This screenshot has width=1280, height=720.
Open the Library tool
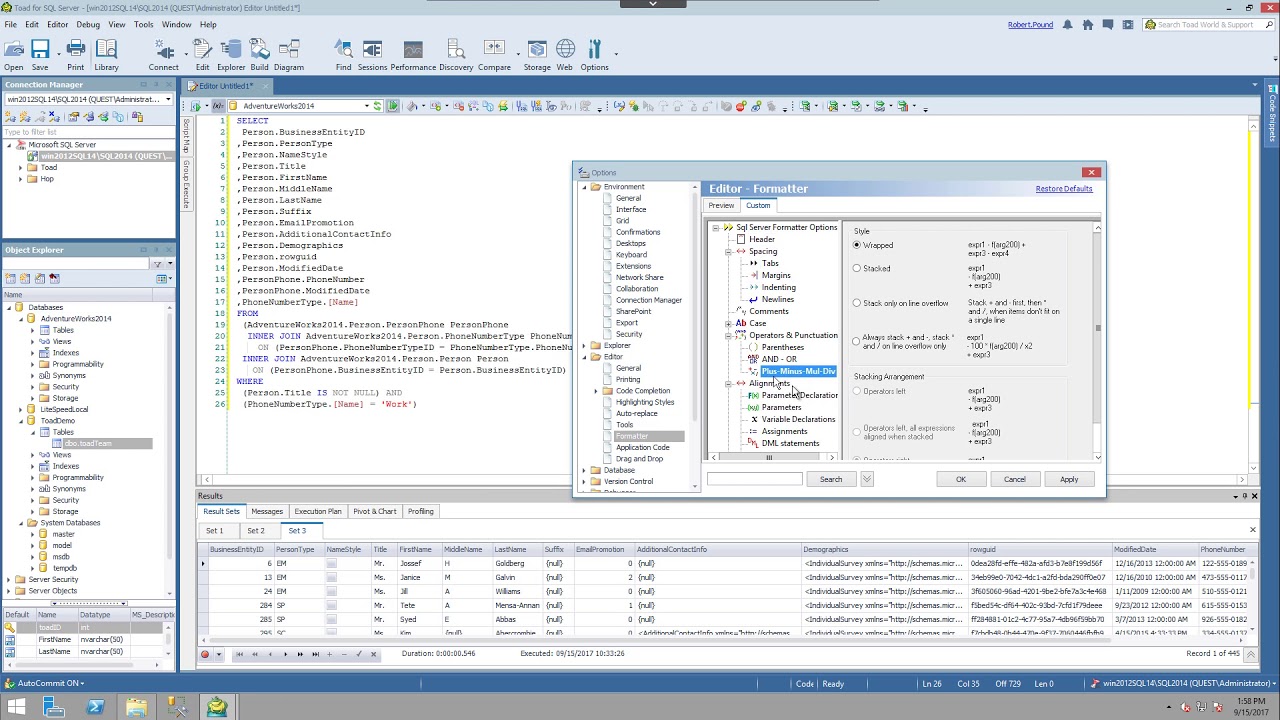point(106,55)
